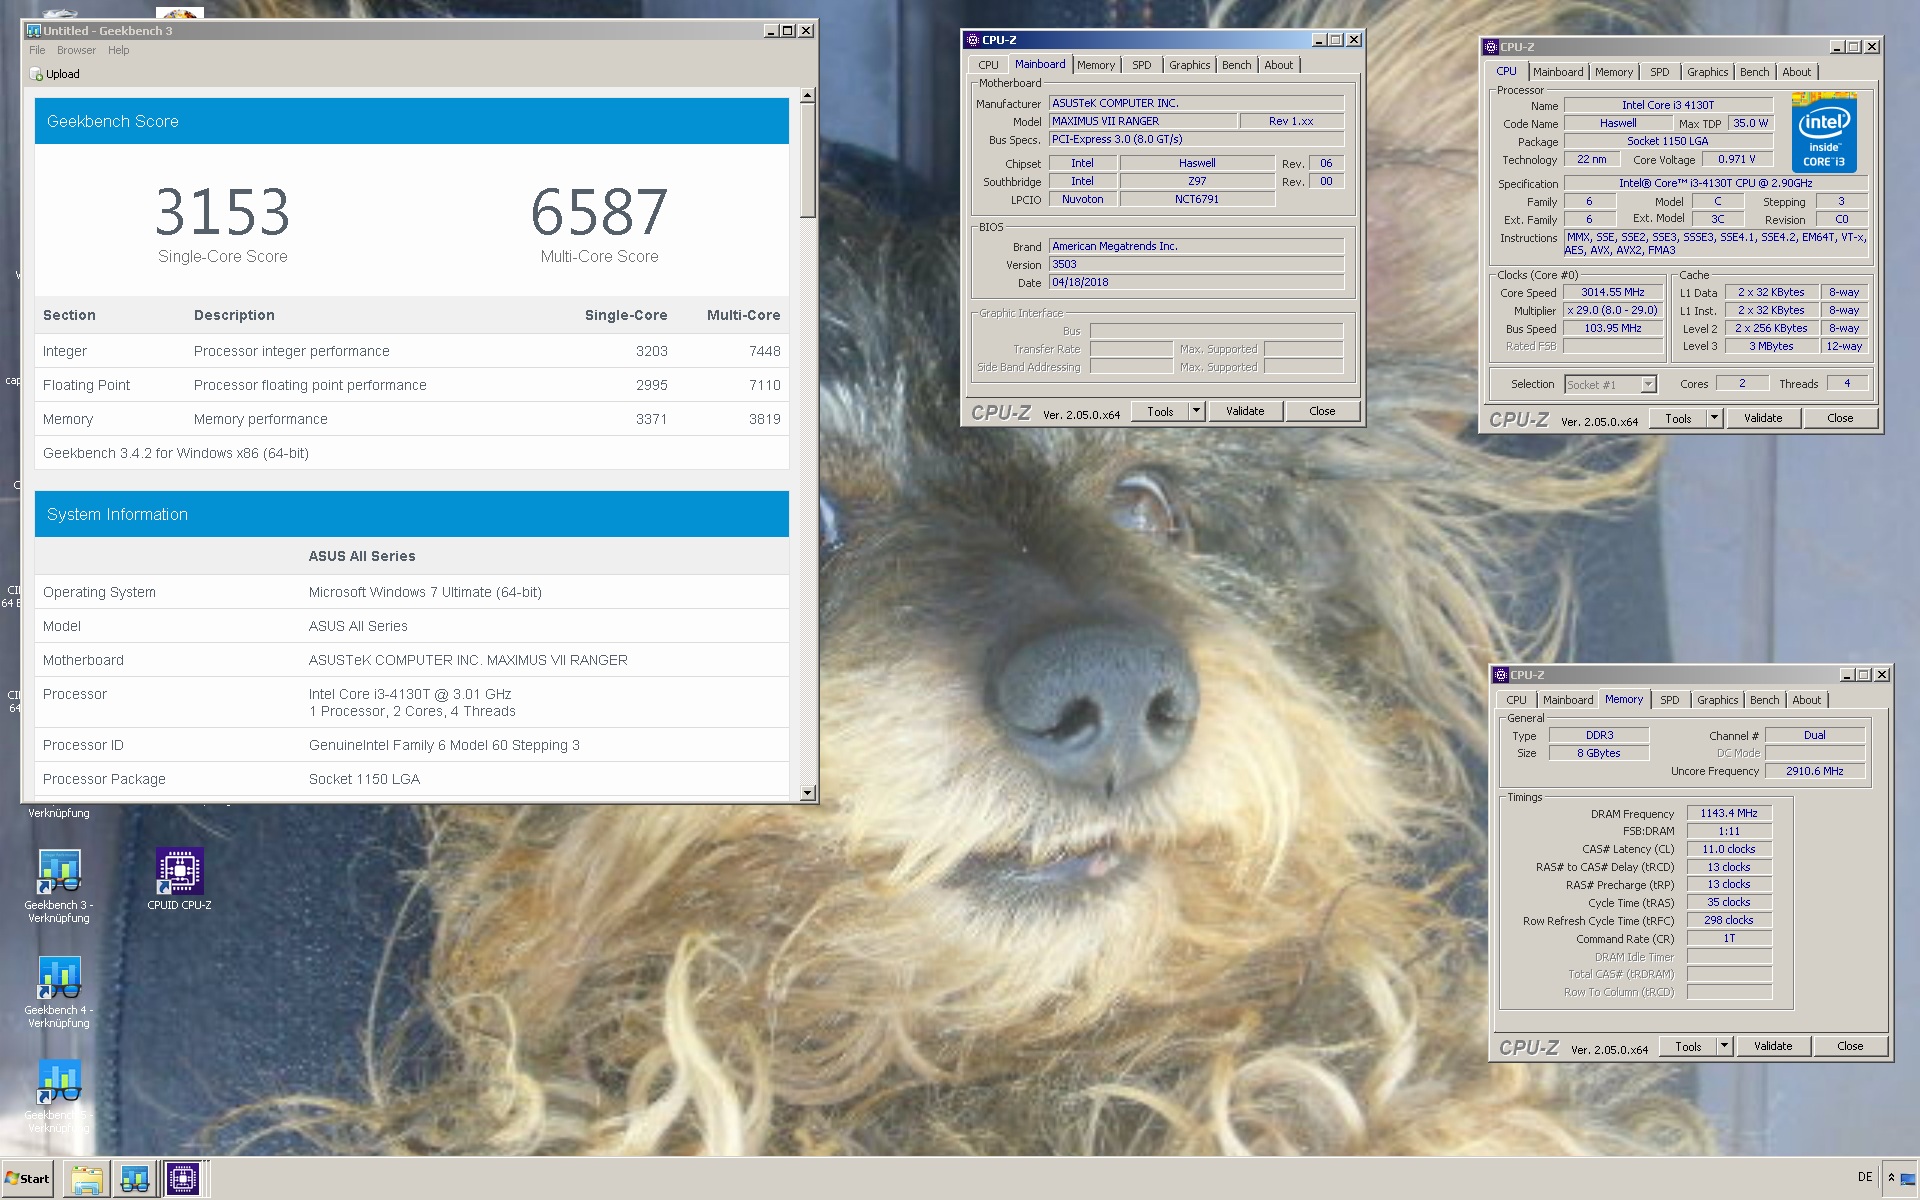Click the Windows Start button

pyautogui.click(x=28, y=1178)
